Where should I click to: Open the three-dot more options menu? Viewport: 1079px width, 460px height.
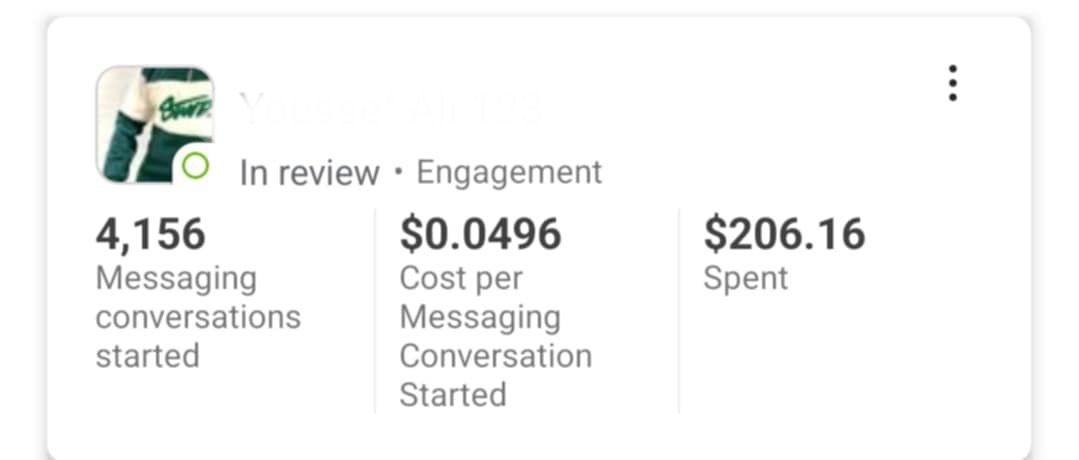pyautogui.click(x=952, y=83)
